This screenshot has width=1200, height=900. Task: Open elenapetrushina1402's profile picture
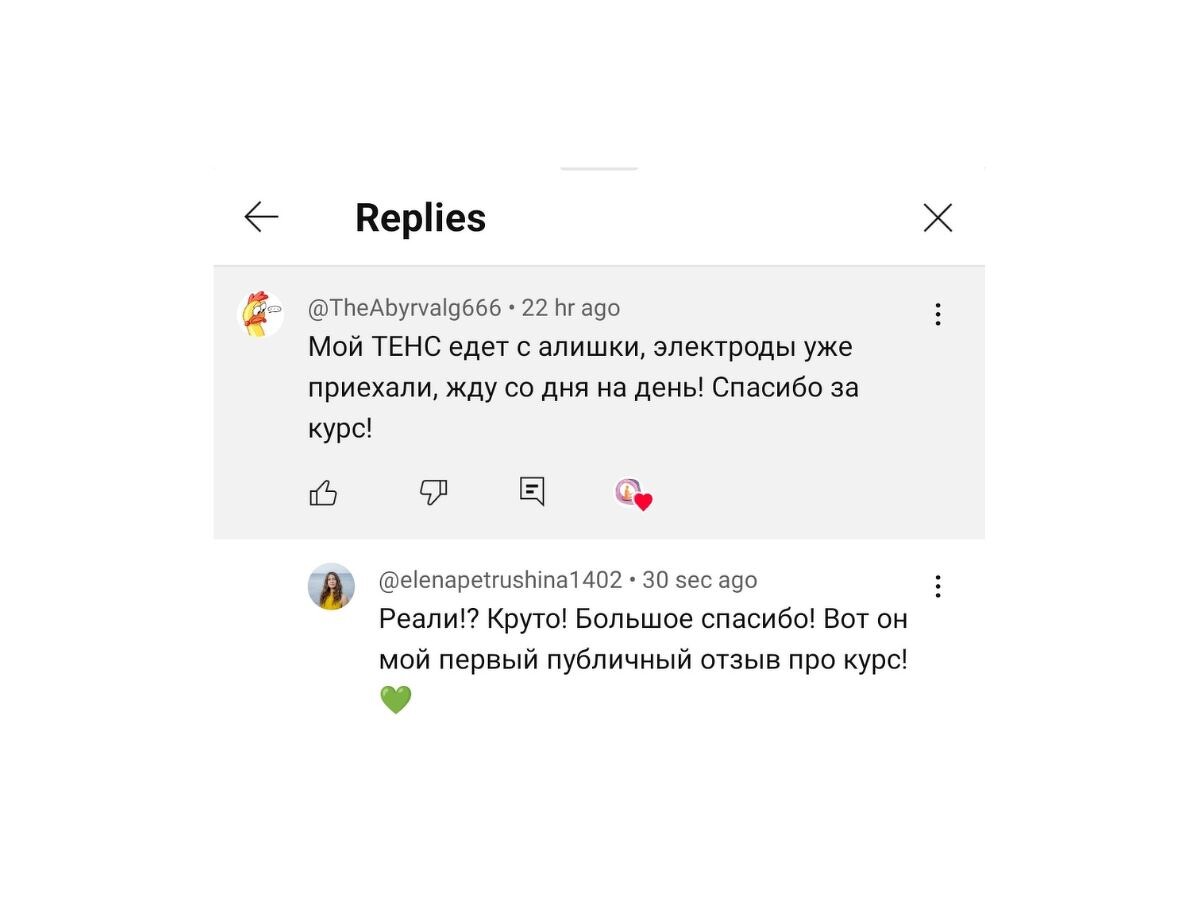[331, 587]
